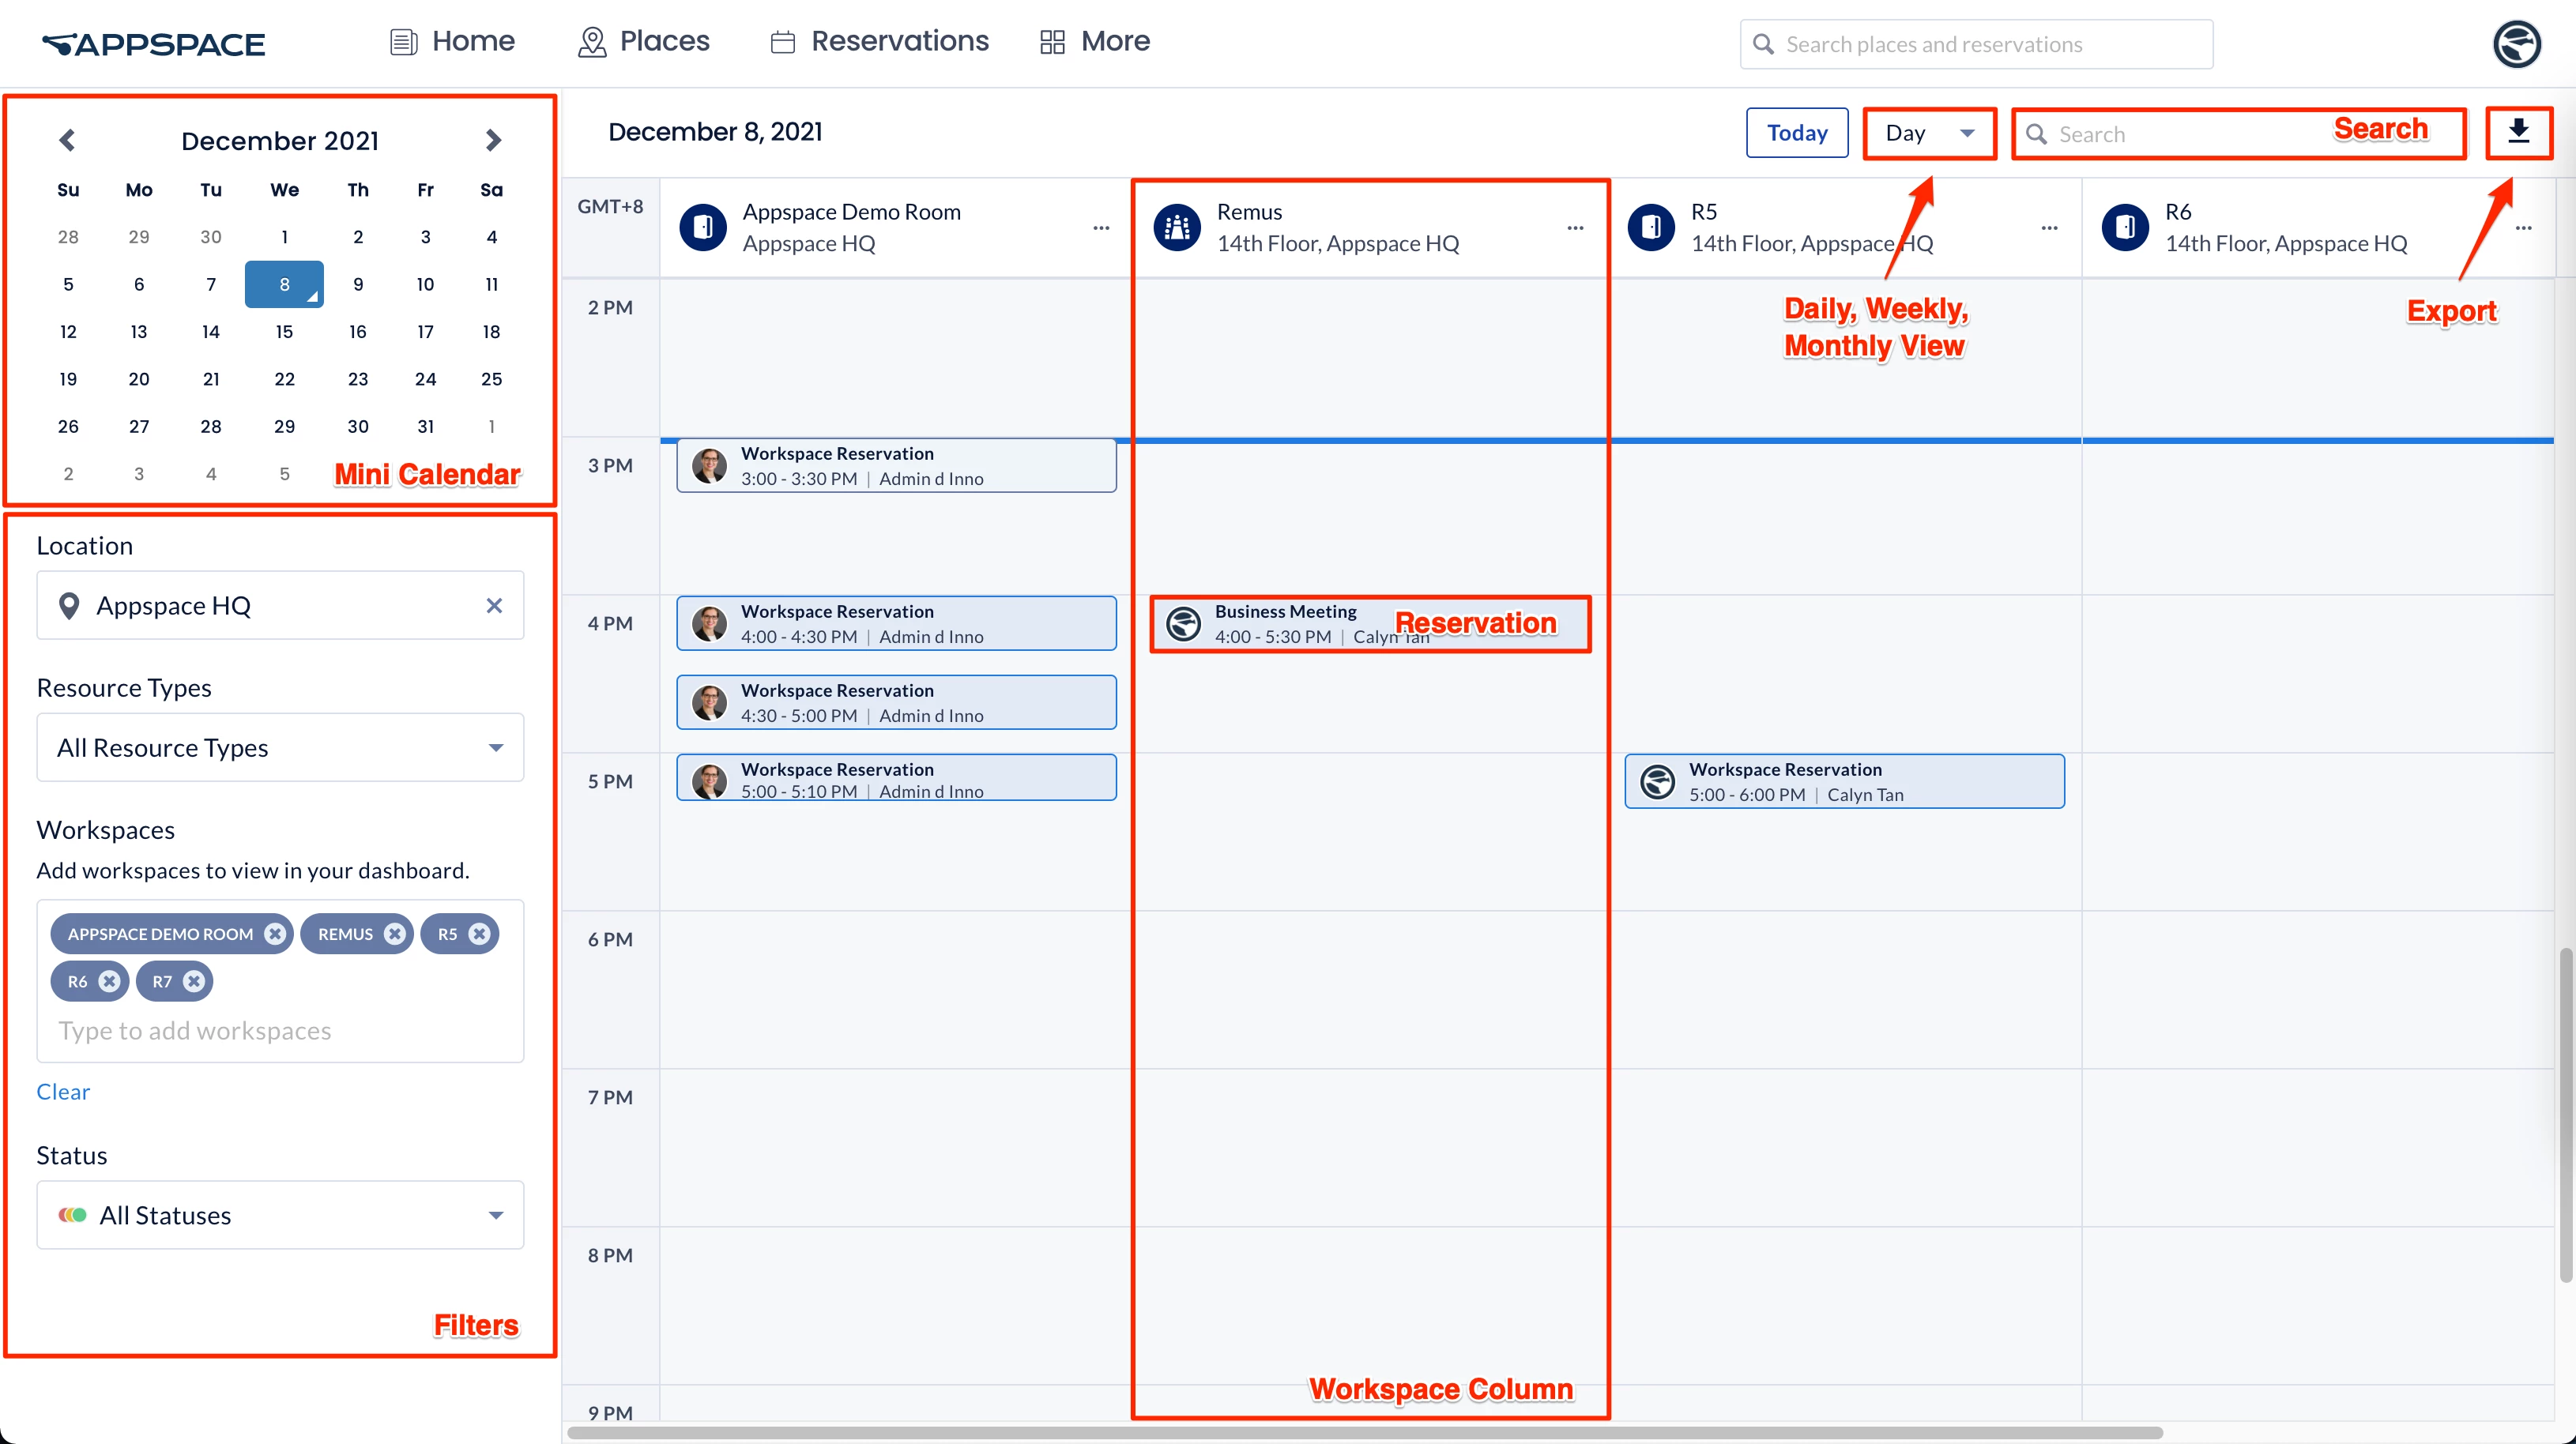This screenshot has width=2576, height=1444.
Task: Remove the REMUS workspace chip
Action: [x=395, y=933]
